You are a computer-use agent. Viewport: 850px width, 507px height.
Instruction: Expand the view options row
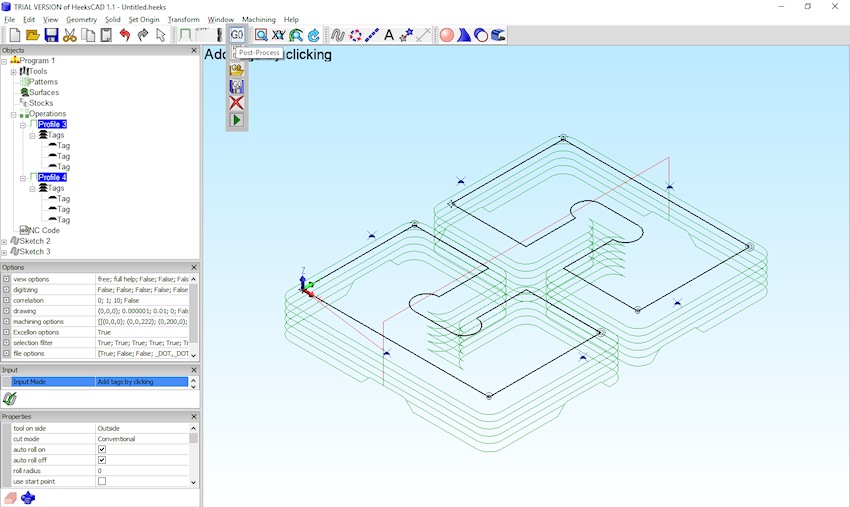click(x=7, y=279)
